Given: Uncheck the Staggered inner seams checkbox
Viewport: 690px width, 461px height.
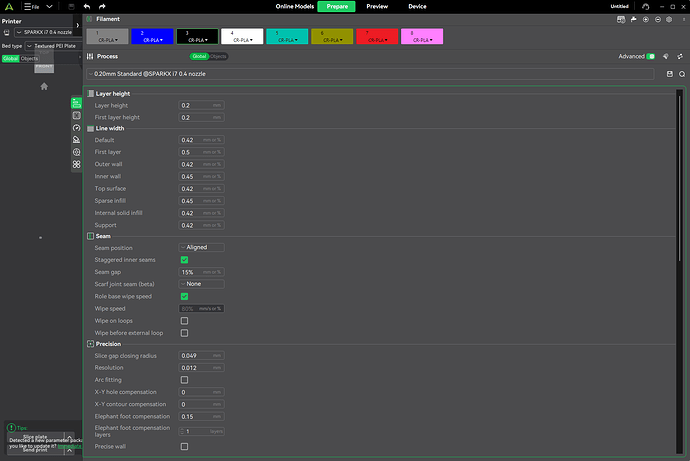Looking at the screenshot, I should tap(184, 260).
